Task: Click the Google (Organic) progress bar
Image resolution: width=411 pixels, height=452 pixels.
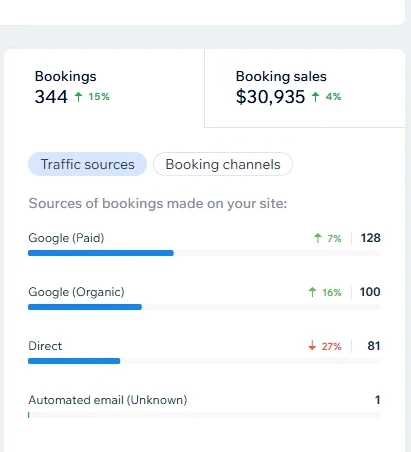Action: pyautogui.click(x=204, y=307)
